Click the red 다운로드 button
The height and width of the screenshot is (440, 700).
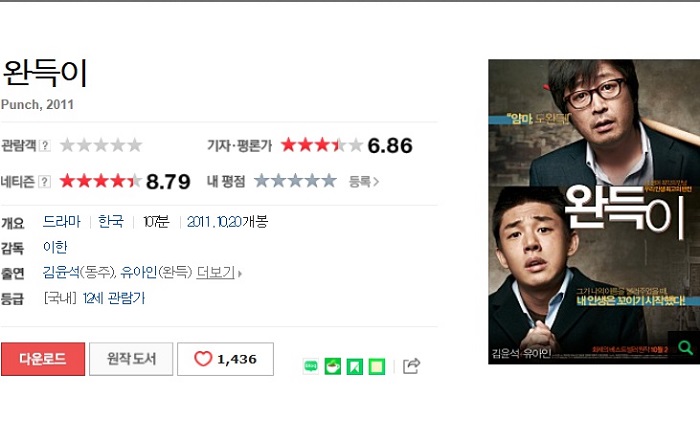(x=43, y=359)
